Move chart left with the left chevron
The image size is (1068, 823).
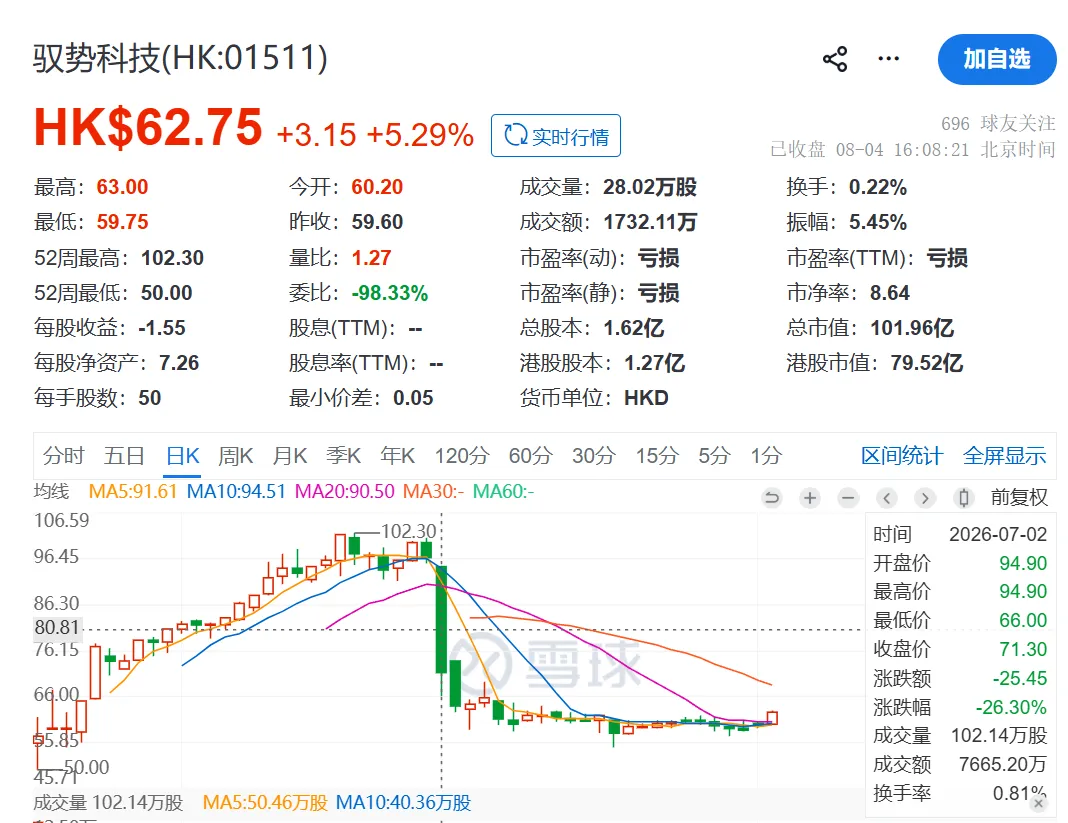coord(886,498)
